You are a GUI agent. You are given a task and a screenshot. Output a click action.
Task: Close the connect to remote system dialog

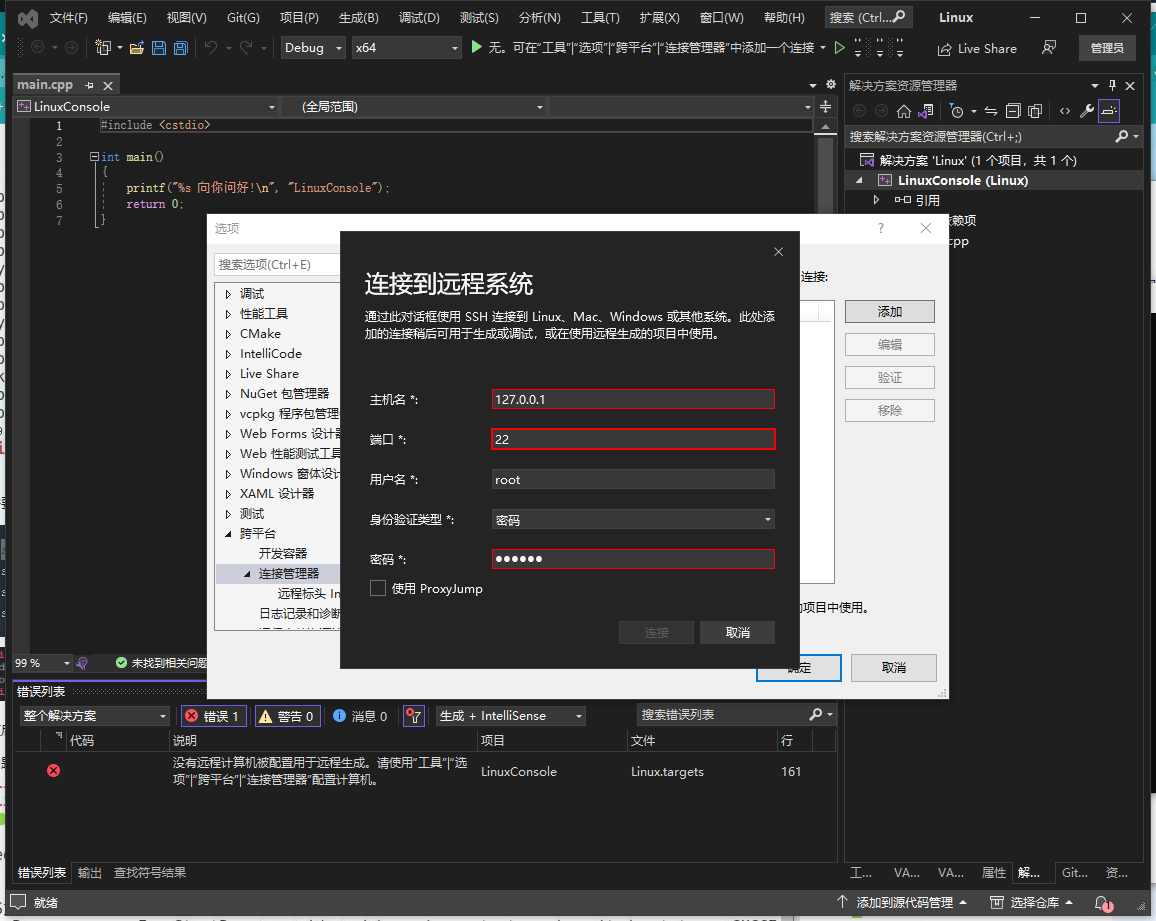(778, 252)
